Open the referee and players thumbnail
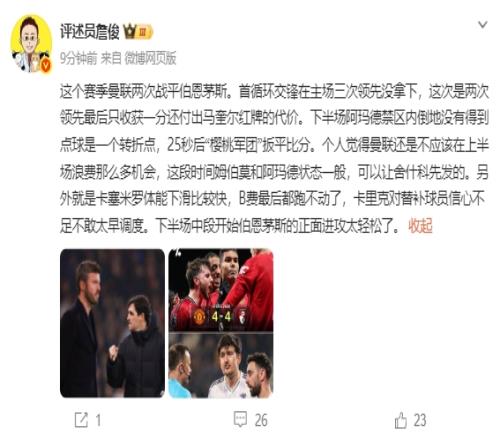The width and height of the screenshot is (500, 440). click(221, 365)
